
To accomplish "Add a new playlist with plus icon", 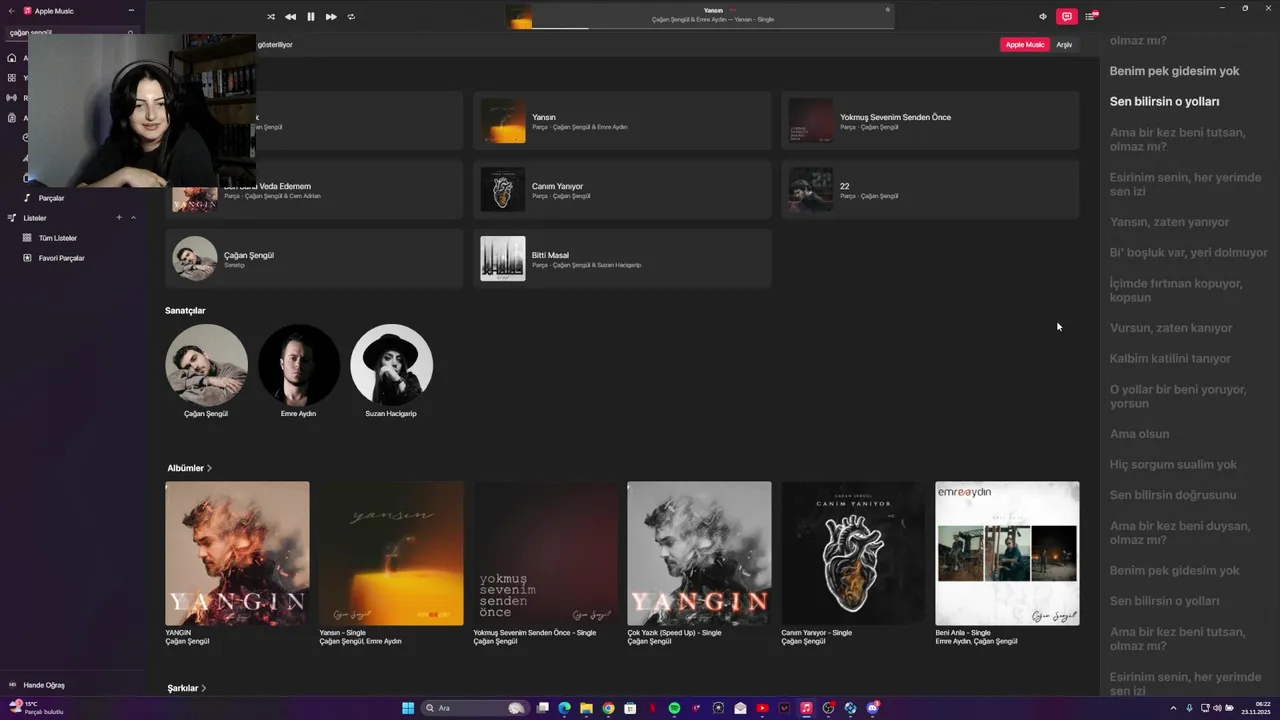I will point(119,218).
